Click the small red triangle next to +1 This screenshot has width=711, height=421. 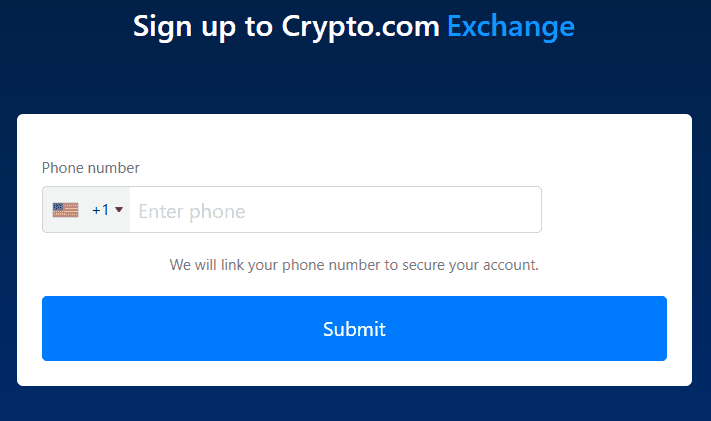tap(119, 210)
